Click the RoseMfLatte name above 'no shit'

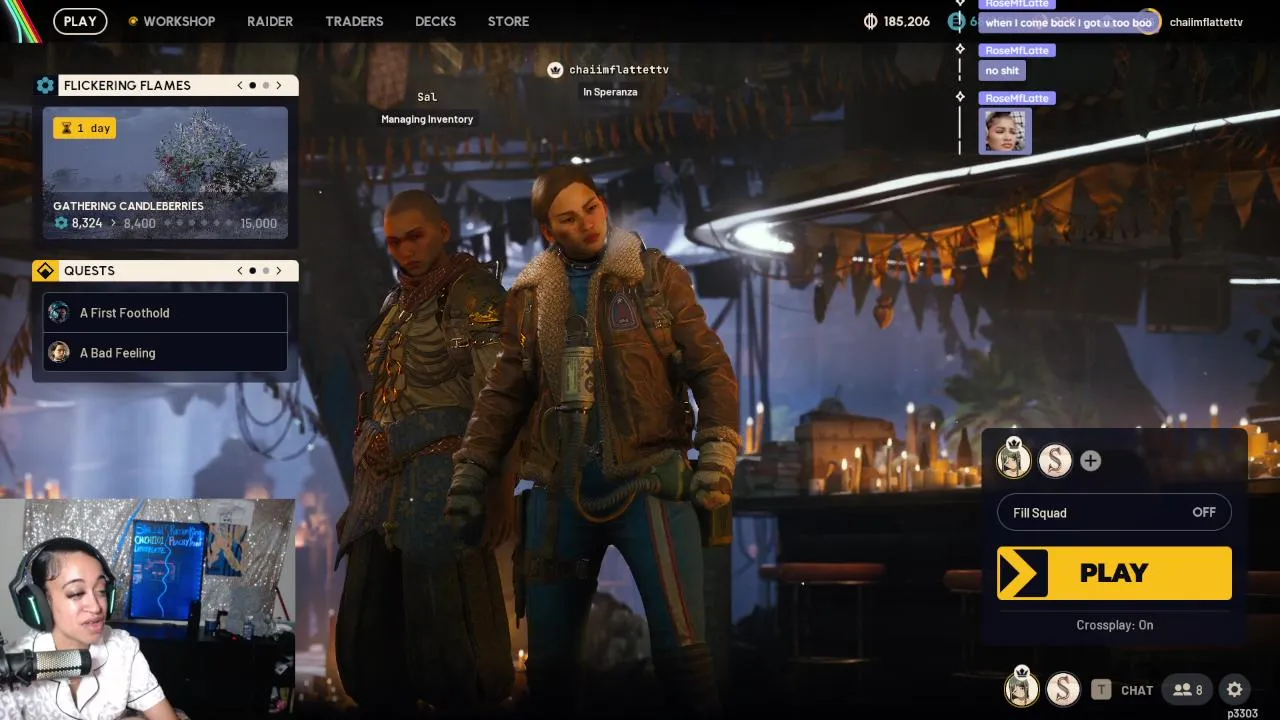click(1018, 51)
